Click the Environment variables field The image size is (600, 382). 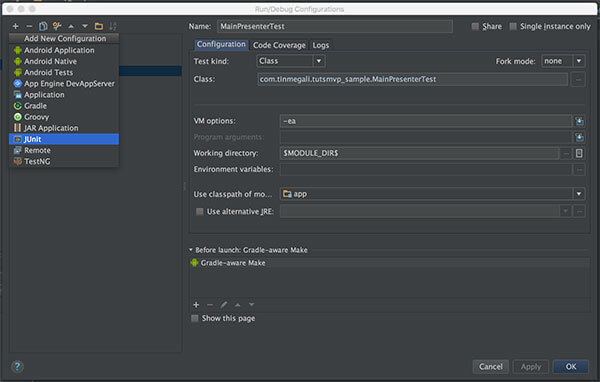pos(426,169)
